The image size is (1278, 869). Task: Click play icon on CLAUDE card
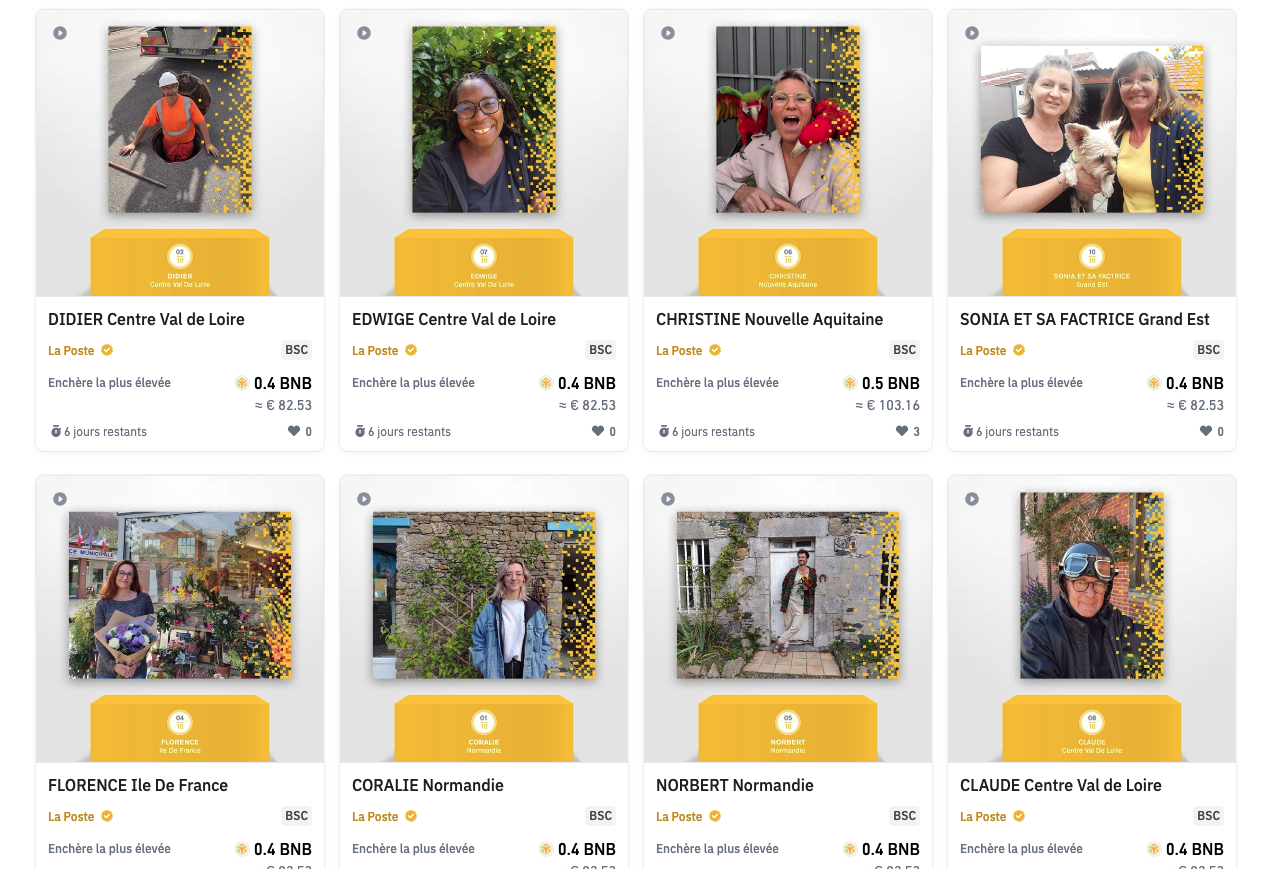pyautogui.click(x=972, y=499)
